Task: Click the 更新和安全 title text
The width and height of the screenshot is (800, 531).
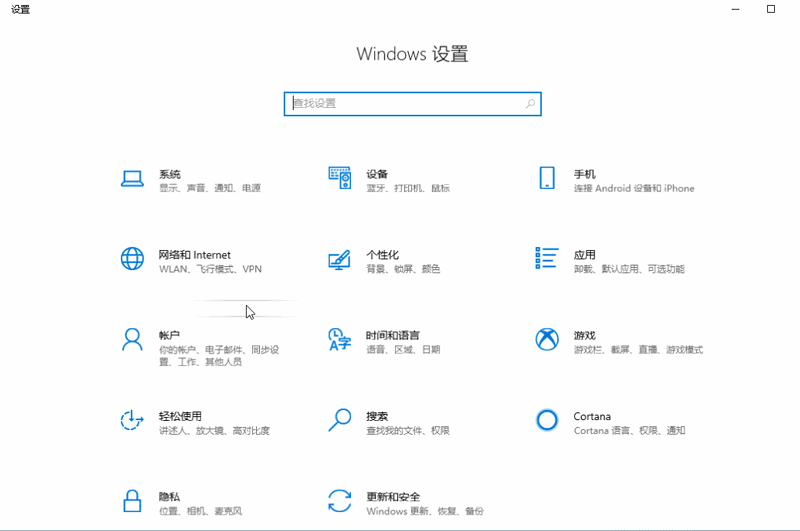Action: (x=393, y=497)
